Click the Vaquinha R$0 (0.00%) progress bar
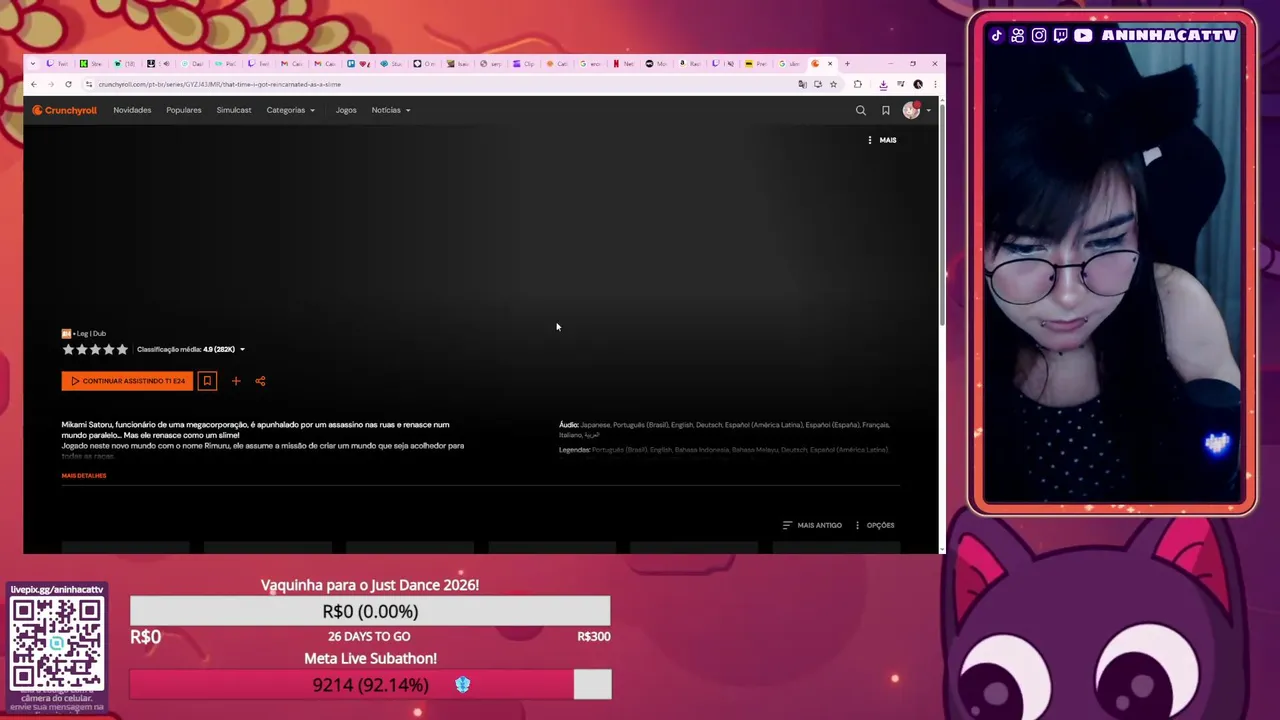The height and width of the screenshot is (720, 1280). coord(370,611)
